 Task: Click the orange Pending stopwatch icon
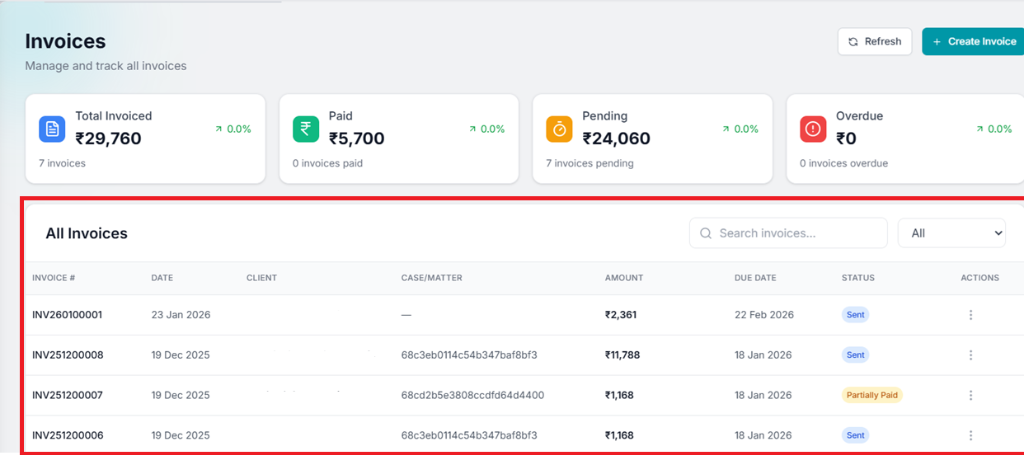pos(559,129)
